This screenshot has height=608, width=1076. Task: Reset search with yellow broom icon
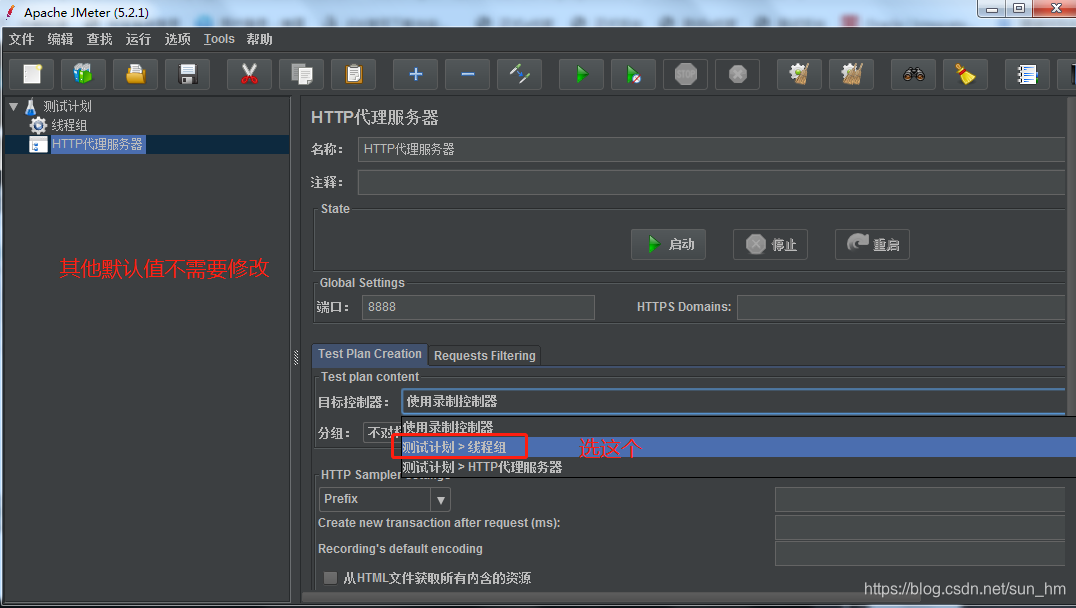click(x=966, y=74)
